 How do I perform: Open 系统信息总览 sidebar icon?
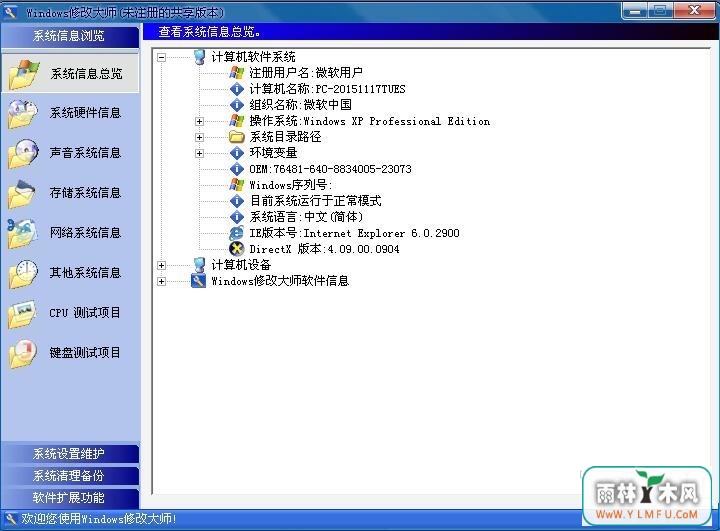pyautogui.click(x=24, y=74)
